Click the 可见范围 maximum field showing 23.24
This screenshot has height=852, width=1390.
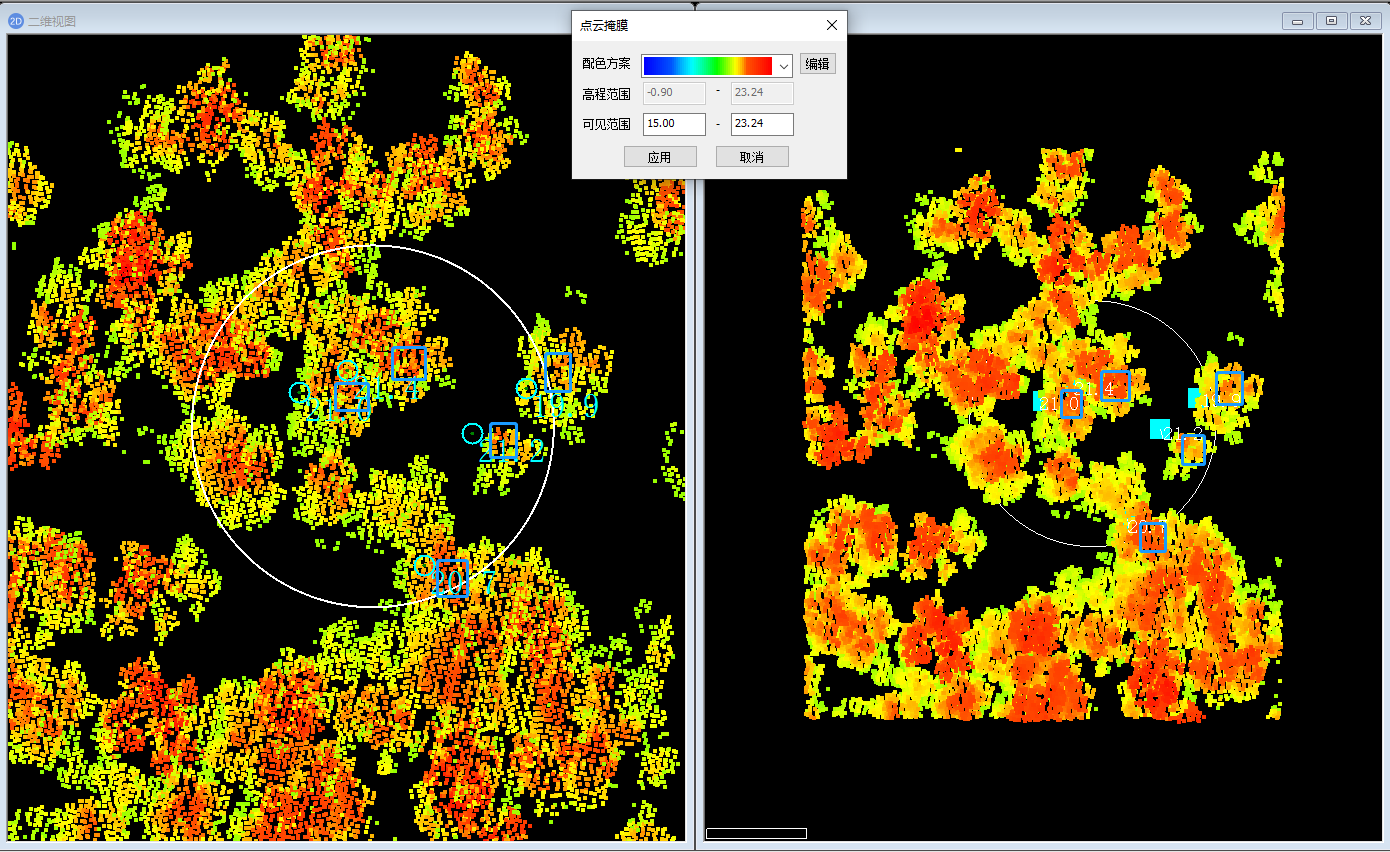click(x=763, y=124)
